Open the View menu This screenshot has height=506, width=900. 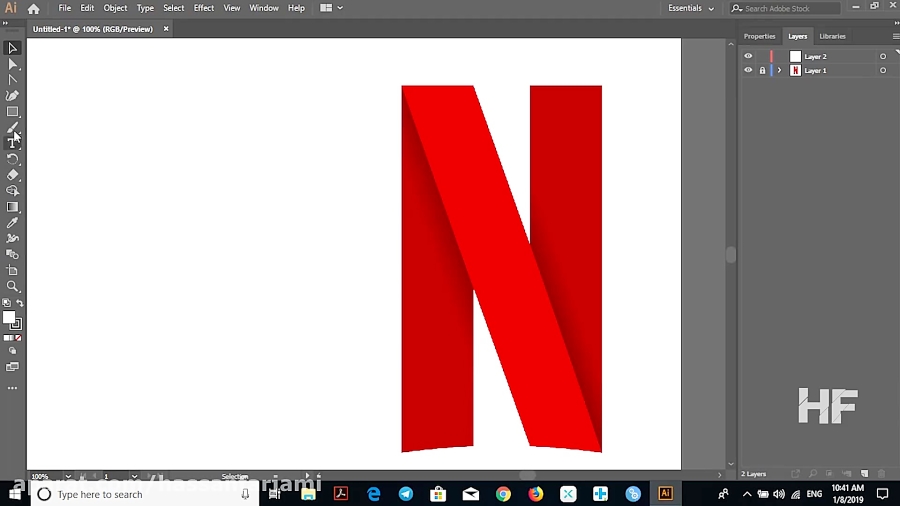[232, 8]
